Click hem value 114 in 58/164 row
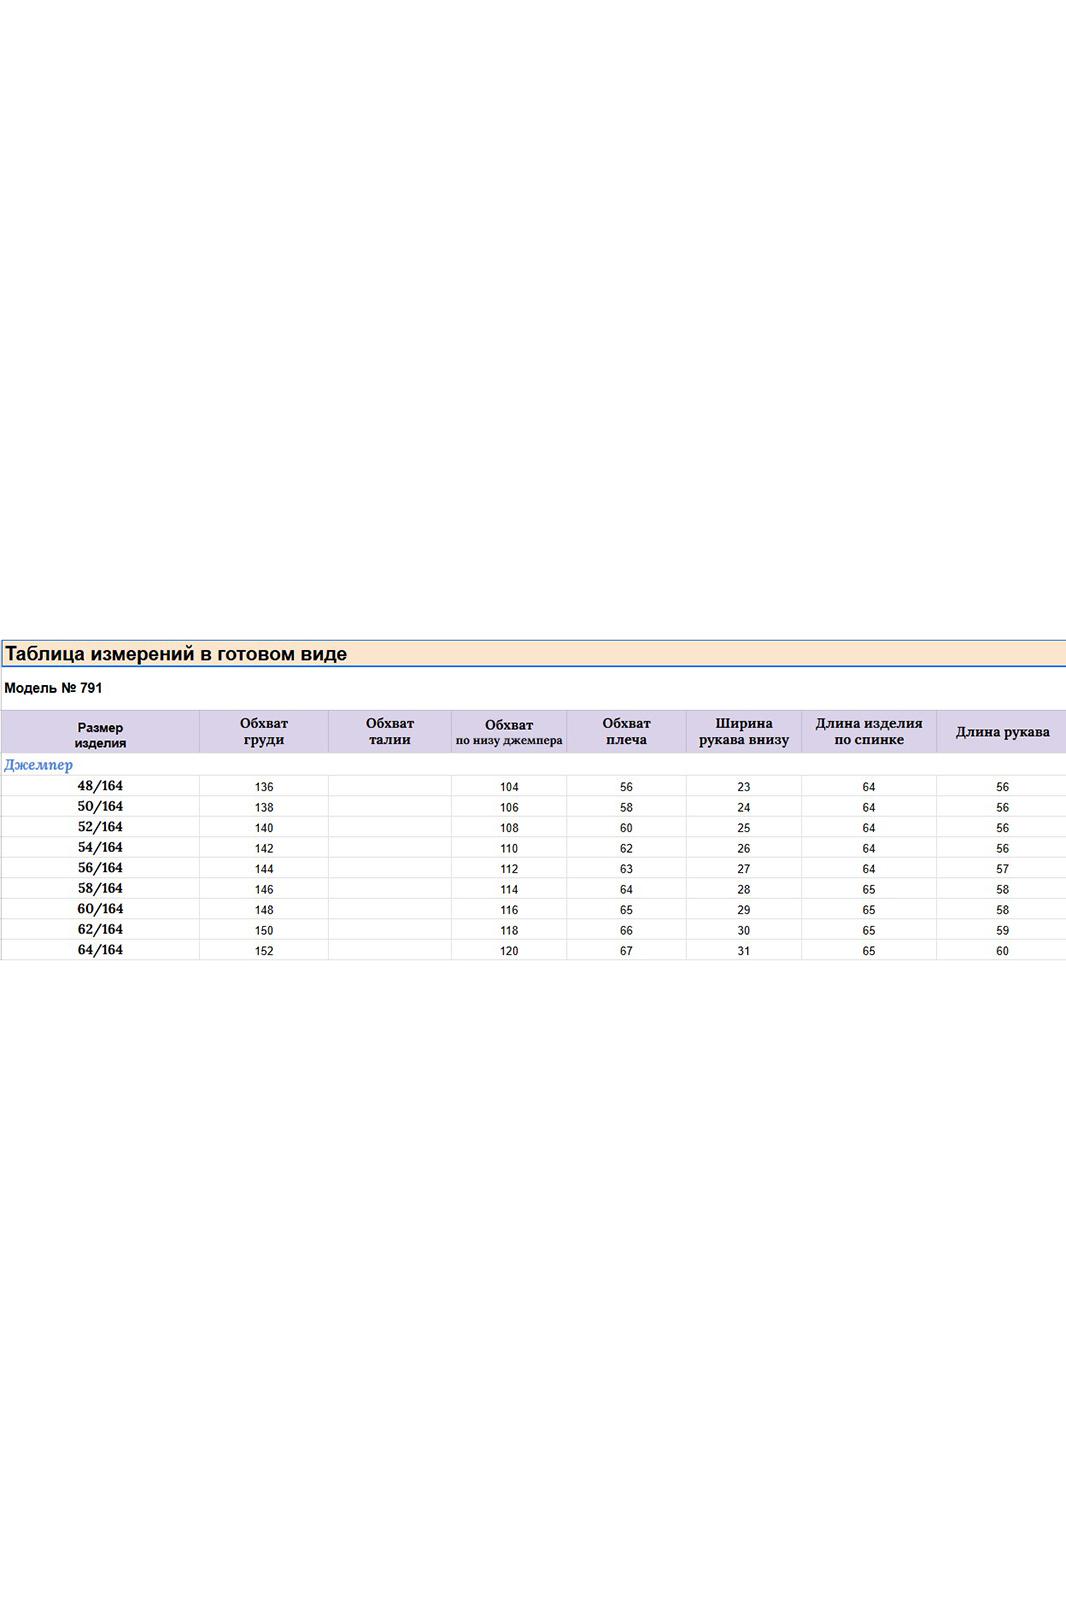This screenshot has width=1066, height=1600. [509, 890]
